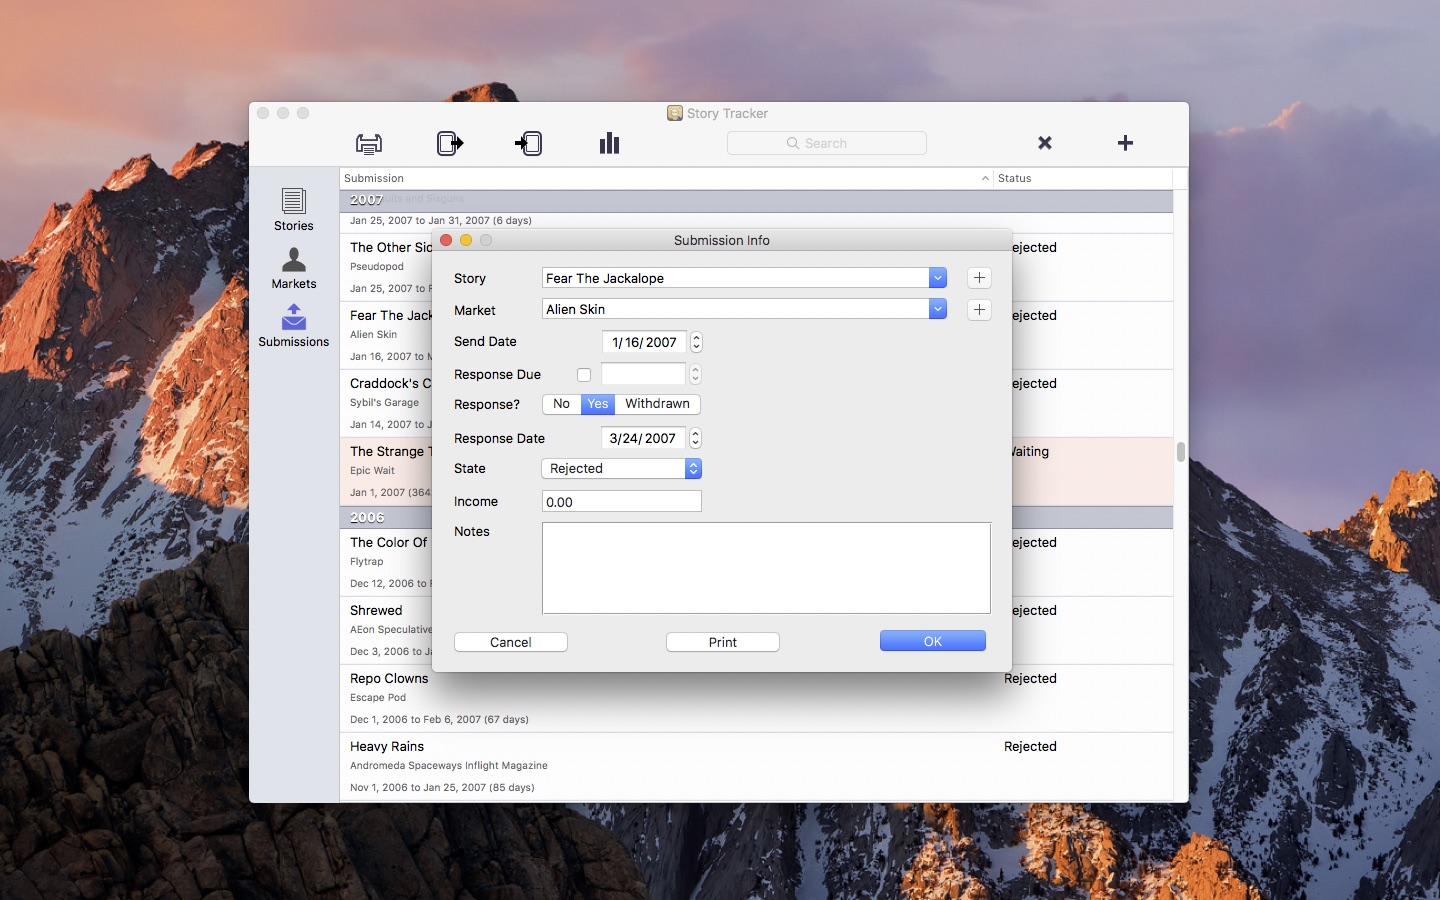Open the State Rejected popup menu
The image size is (1440, 900).
(x=621, y=468)
